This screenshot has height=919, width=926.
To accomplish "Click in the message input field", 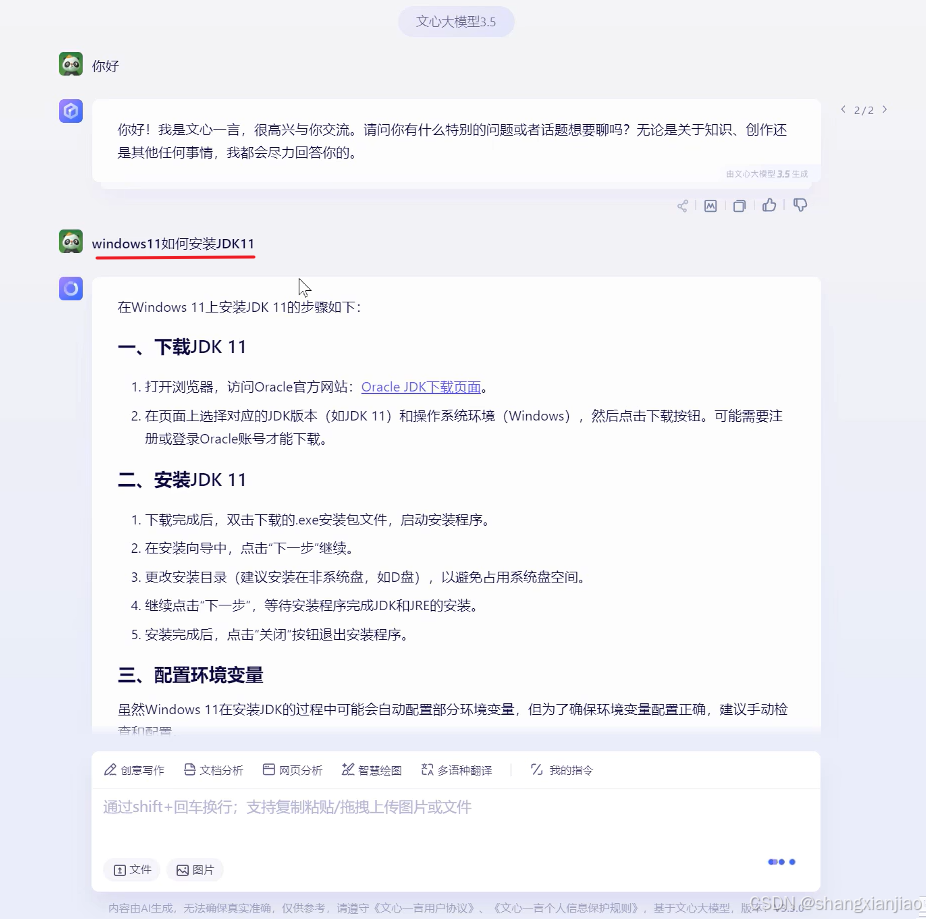I will click(455, 821).
